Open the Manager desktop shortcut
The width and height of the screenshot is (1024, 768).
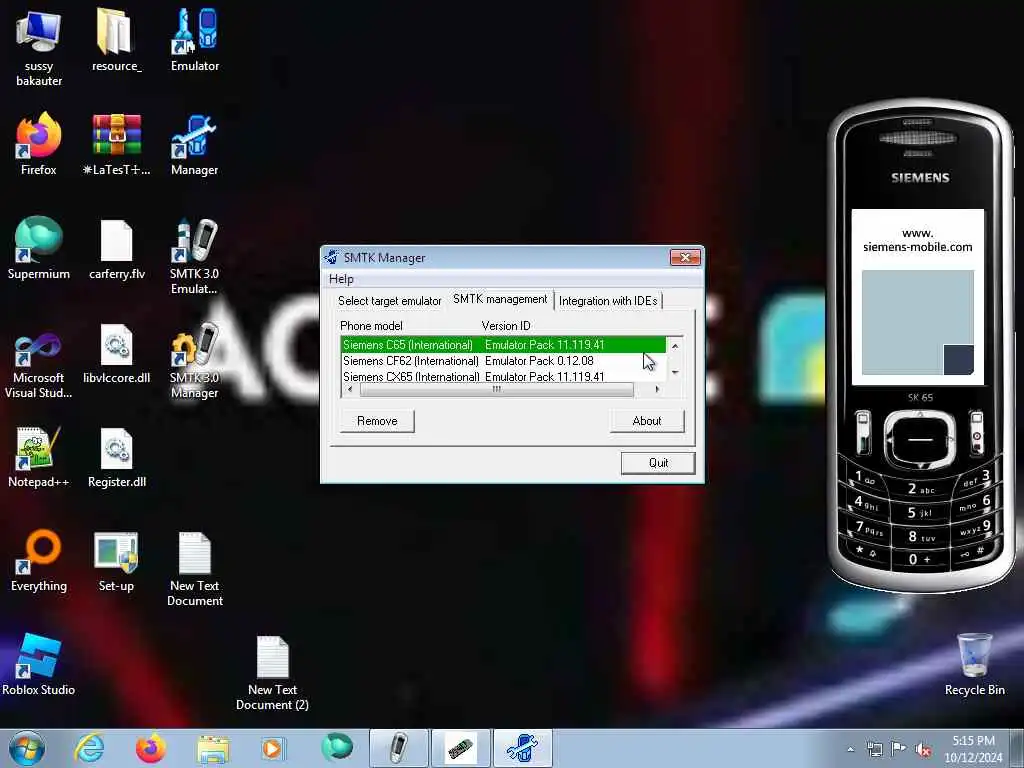coord(195,144)
